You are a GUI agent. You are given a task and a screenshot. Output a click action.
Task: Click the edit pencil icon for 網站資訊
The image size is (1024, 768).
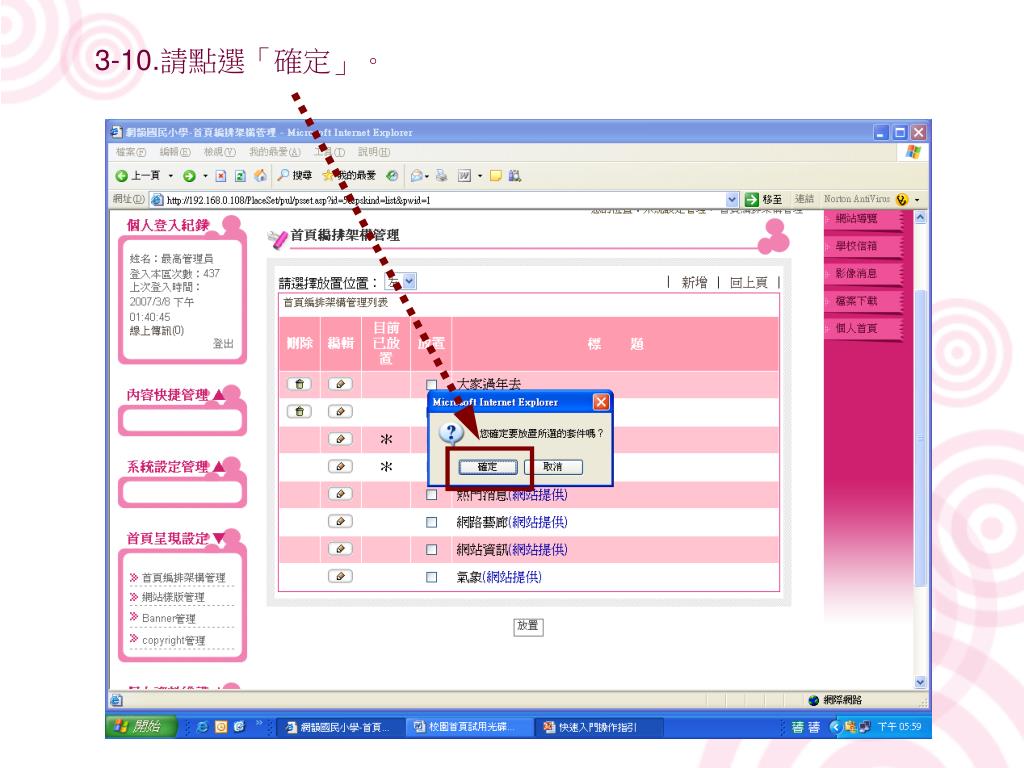click(x=340, y=549)
